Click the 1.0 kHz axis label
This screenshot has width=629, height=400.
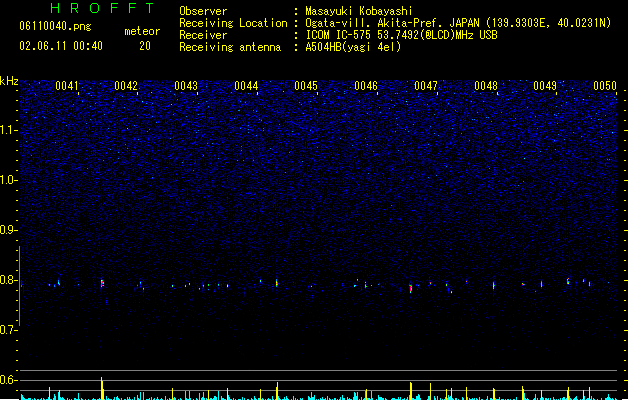pyautogui.click(x=9, y=180)
